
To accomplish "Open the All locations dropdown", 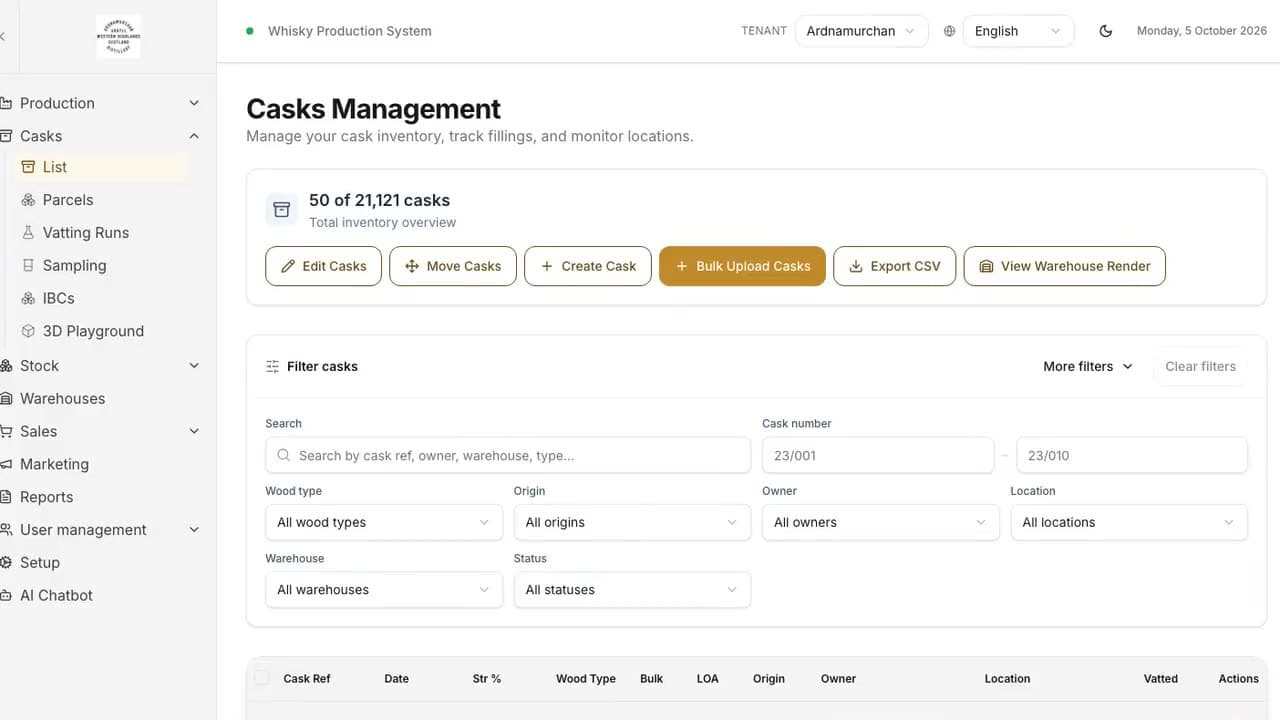I will [x=1129, y=522].
